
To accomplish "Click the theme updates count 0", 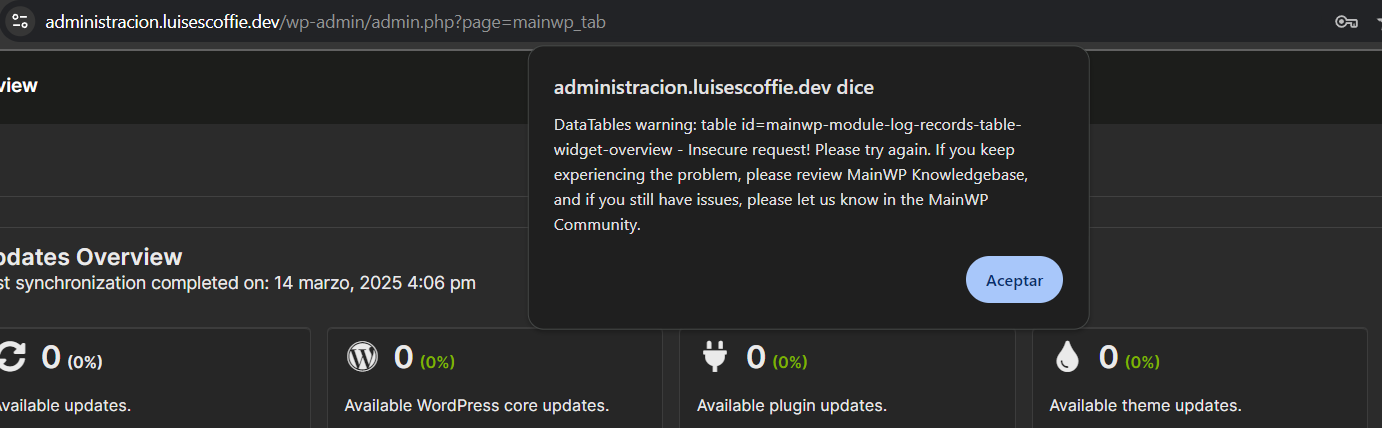I will pyautogui.click(x=1109, y=357).
